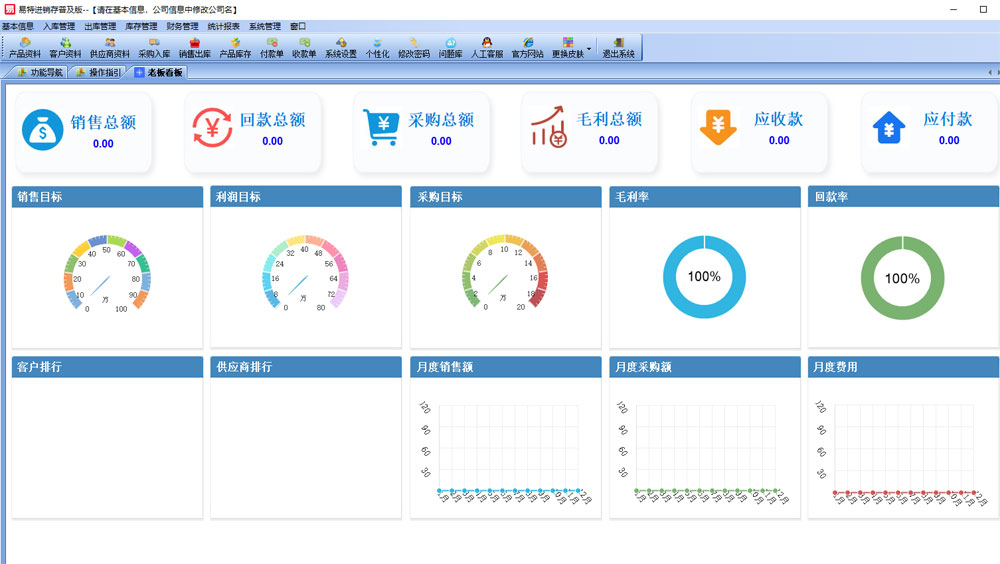Screen dimensions: 1000x564
Task: Click the 回款总额 value 0.00
Action: click(x=272, y=141)
